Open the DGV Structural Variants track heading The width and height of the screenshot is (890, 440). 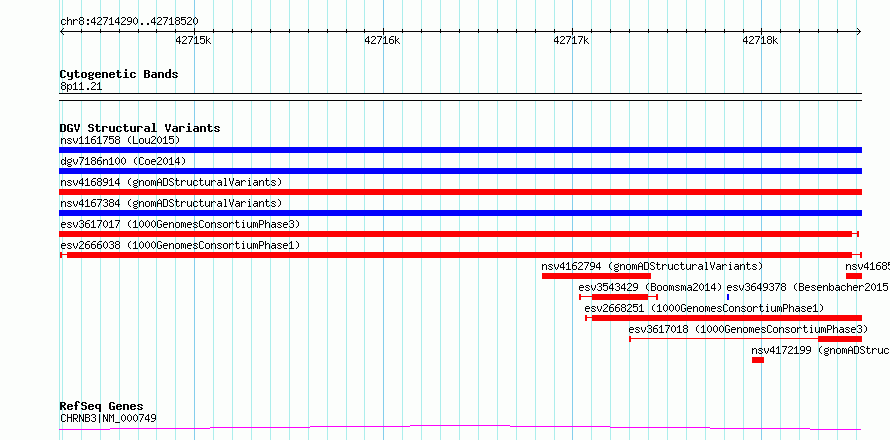[x=140, y=128]
